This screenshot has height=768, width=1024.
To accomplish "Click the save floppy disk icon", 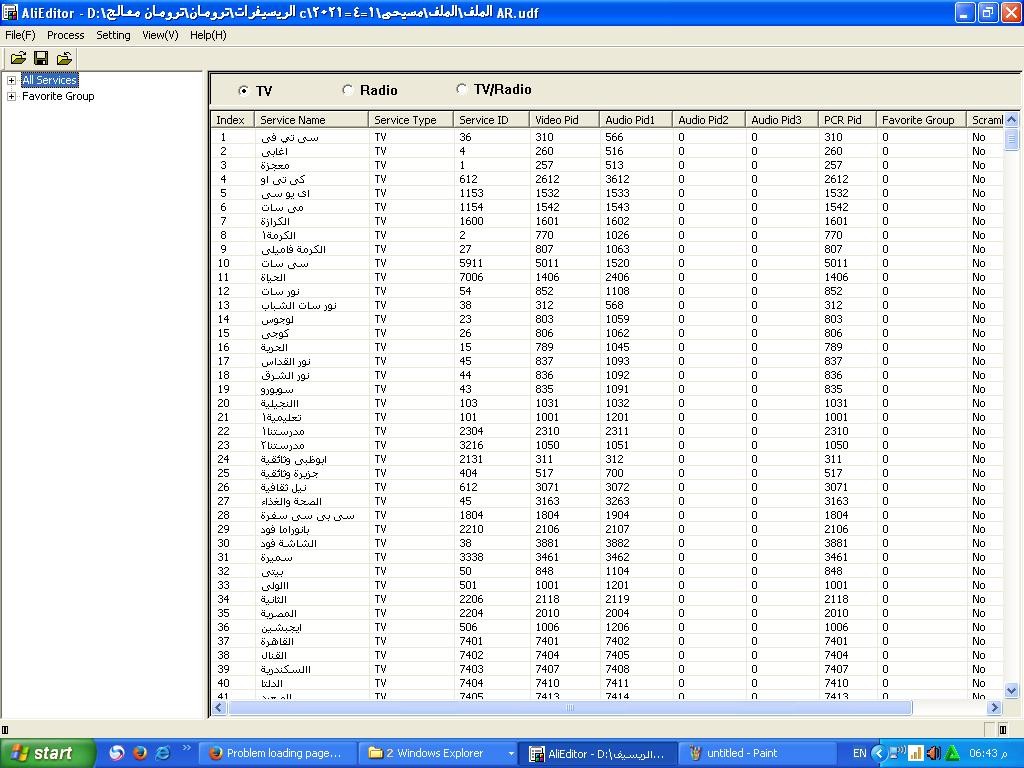I will click(x=41, y=58).
